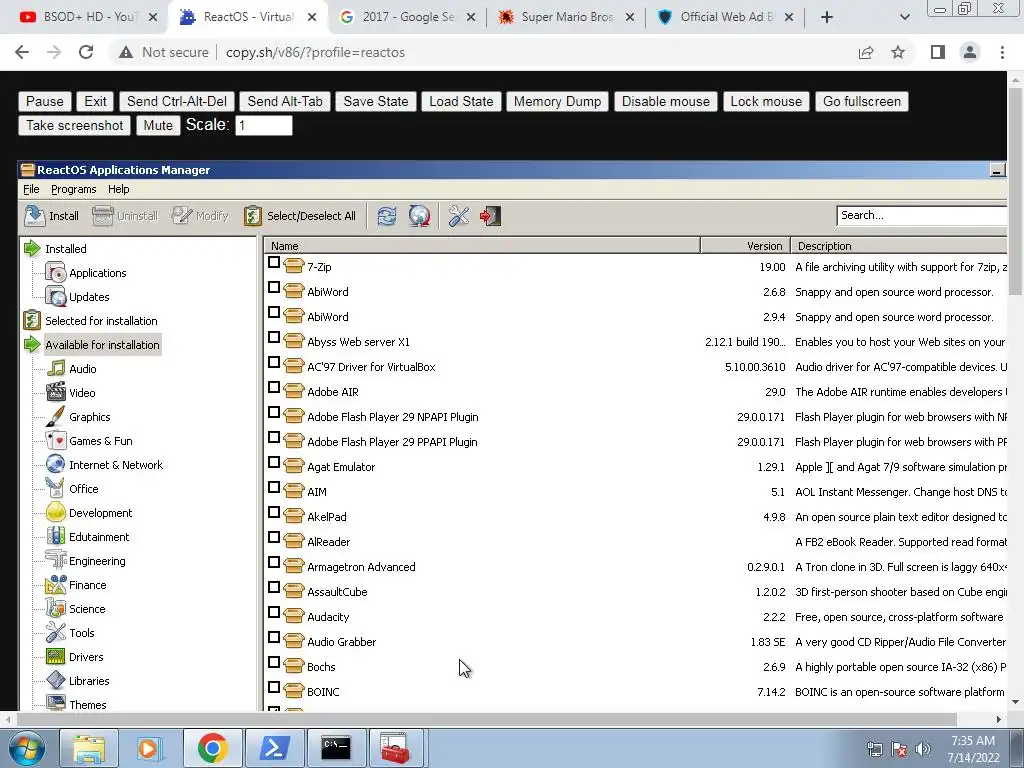Click the globe update database icon

point(419,216)
